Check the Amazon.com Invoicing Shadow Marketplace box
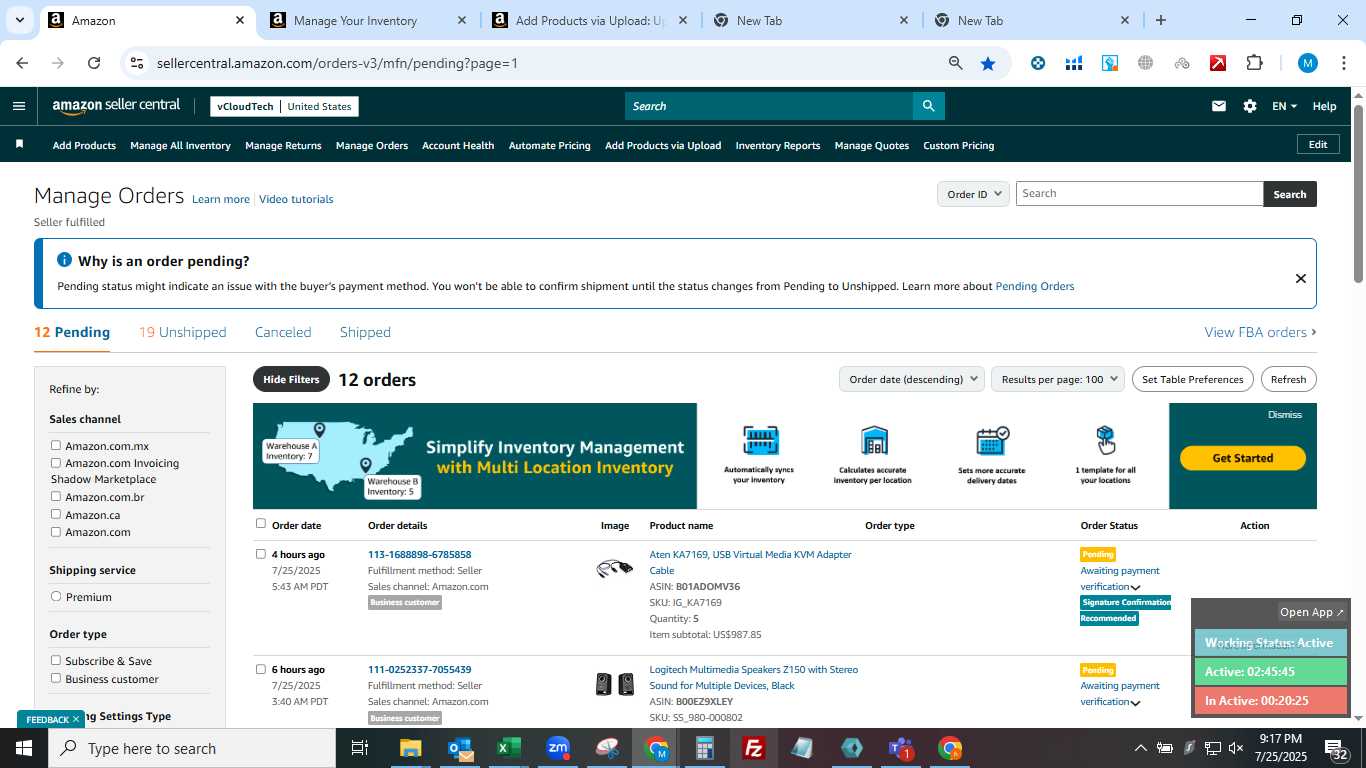Screen dimensions: 1366x768 click(56, 463)
